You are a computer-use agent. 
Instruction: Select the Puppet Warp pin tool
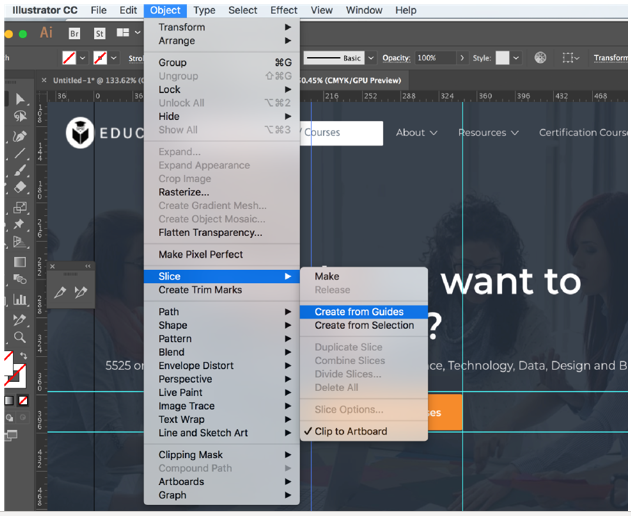pos(19,224)
